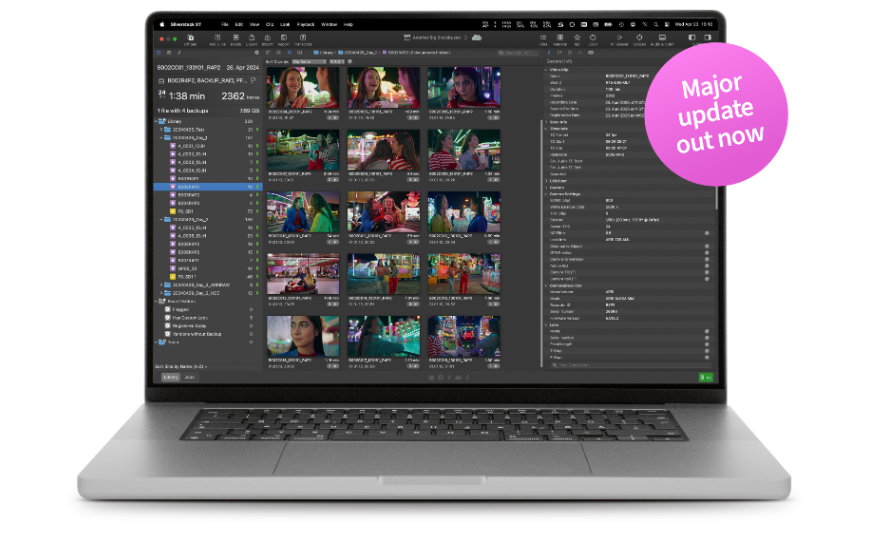The height and width of the screenshot is (547, 870).
Task: Click the cloud status icon in the toolbar
Action: click(x=477, y=38)
